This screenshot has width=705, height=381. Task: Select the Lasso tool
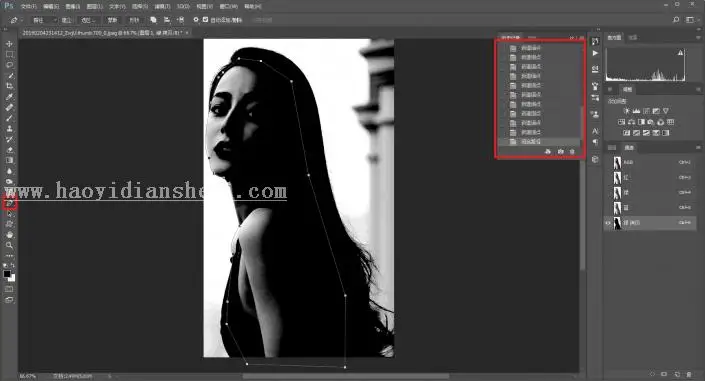[x=9, y=65]
